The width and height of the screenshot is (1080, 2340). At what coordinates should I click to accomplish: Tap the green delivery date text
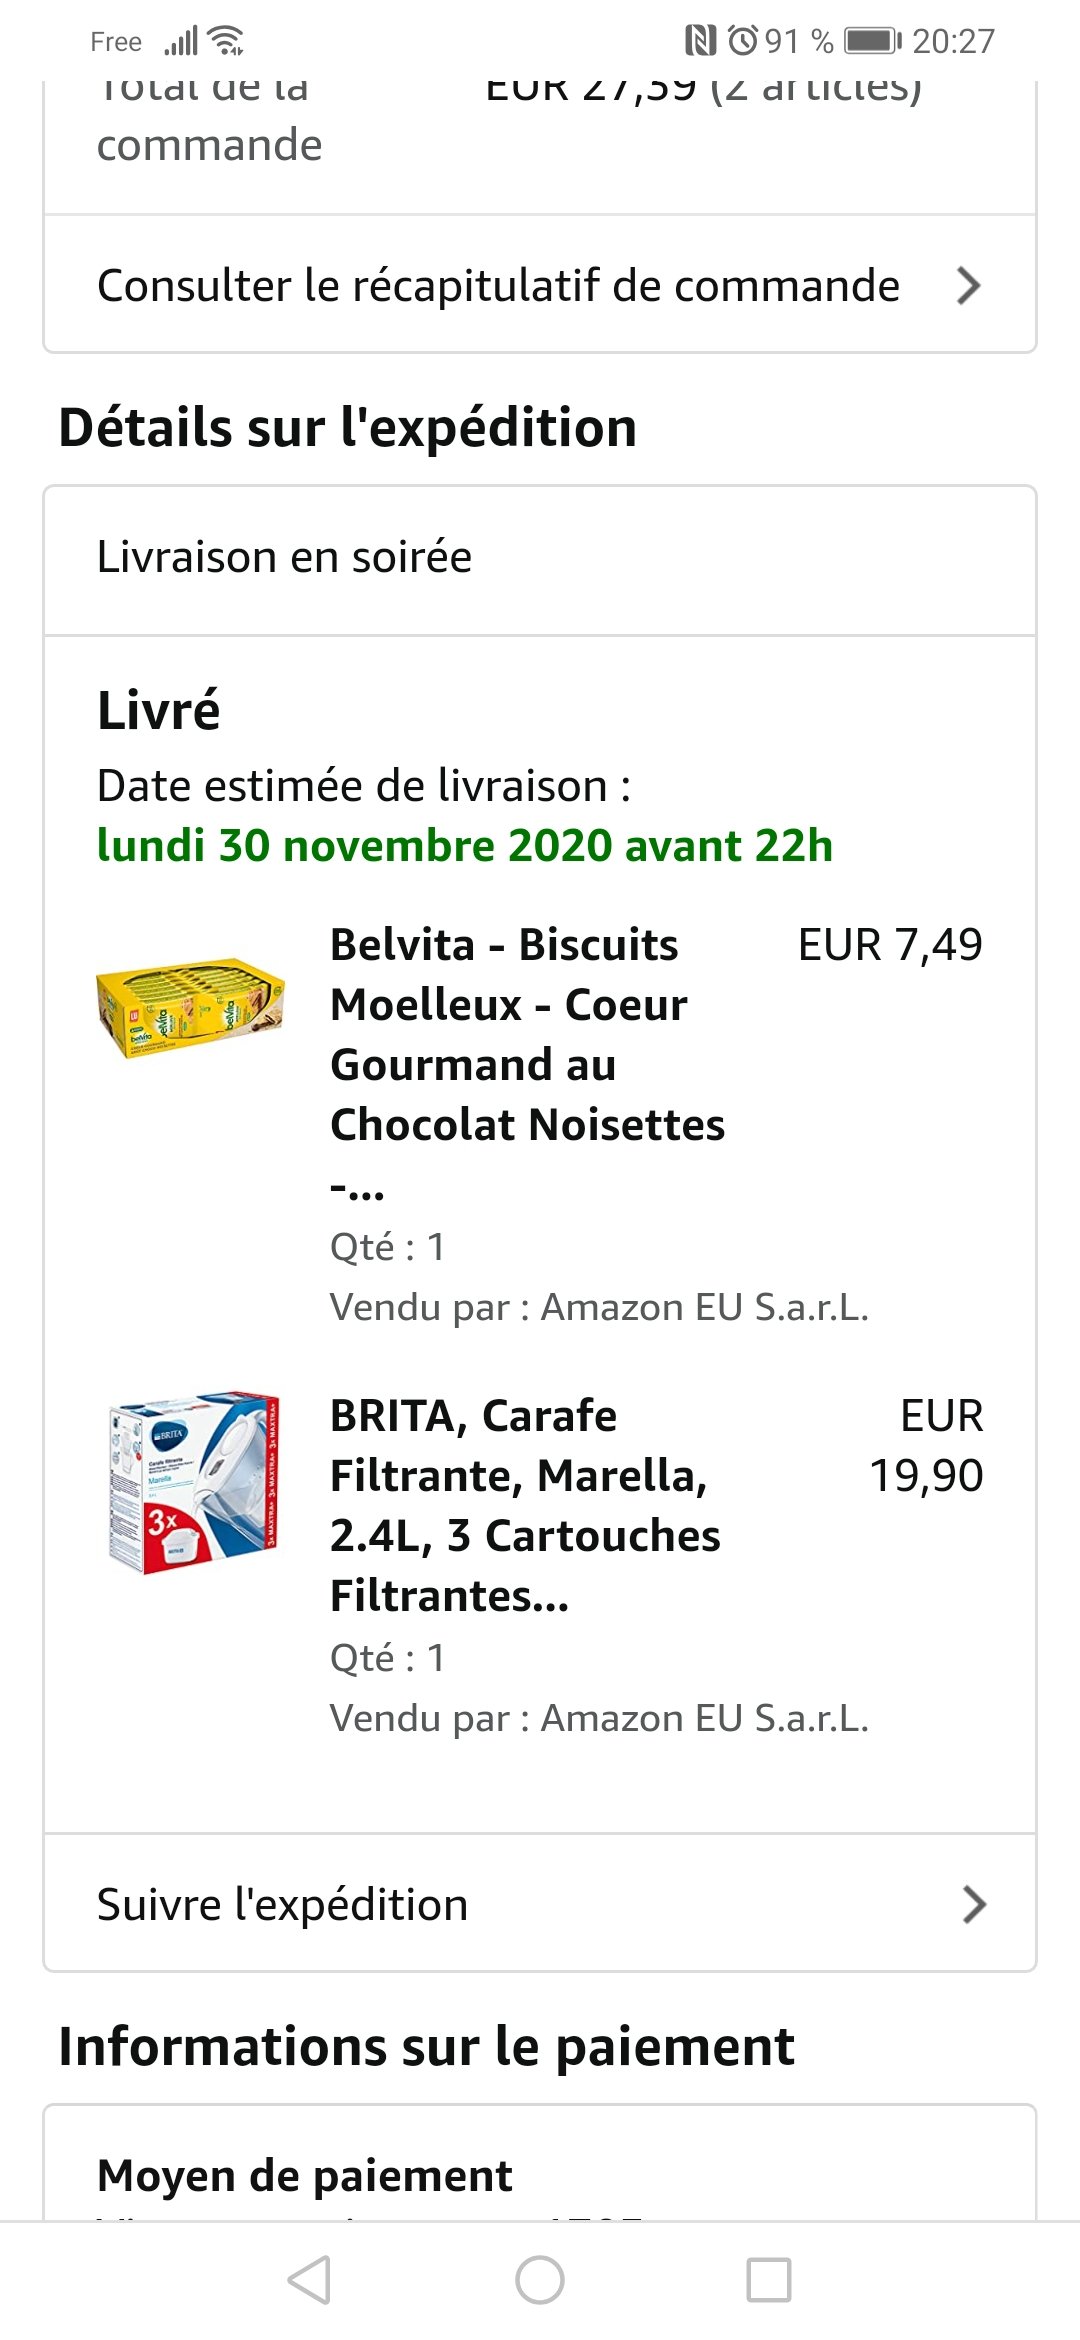tap(465, 846)
